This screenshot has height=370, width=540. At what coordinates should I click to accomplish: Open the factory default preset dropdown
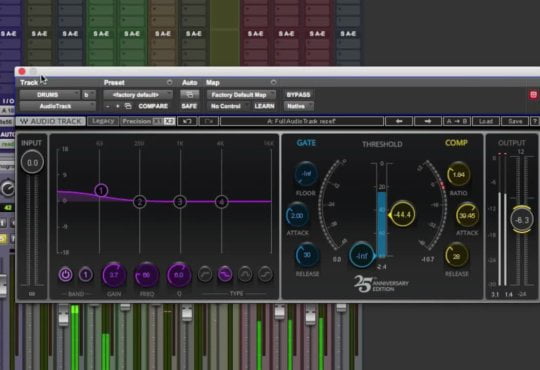coord(138,95)
